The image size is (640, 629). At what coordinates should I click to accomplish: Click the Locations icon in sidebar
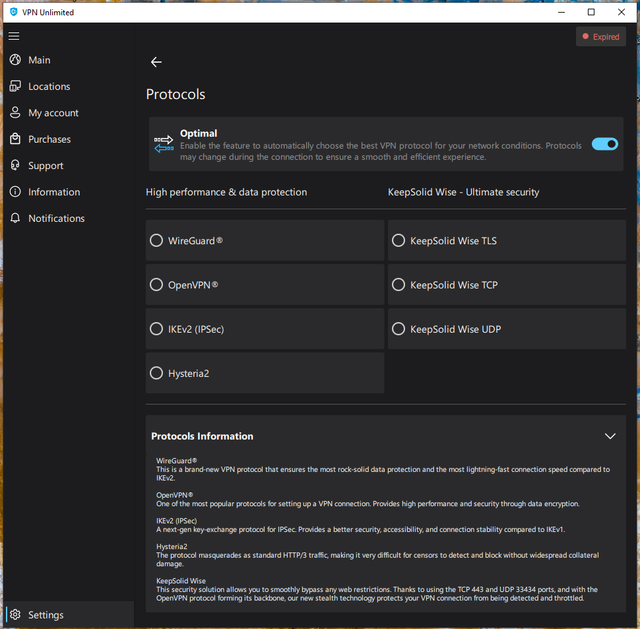tap(15, 86)
